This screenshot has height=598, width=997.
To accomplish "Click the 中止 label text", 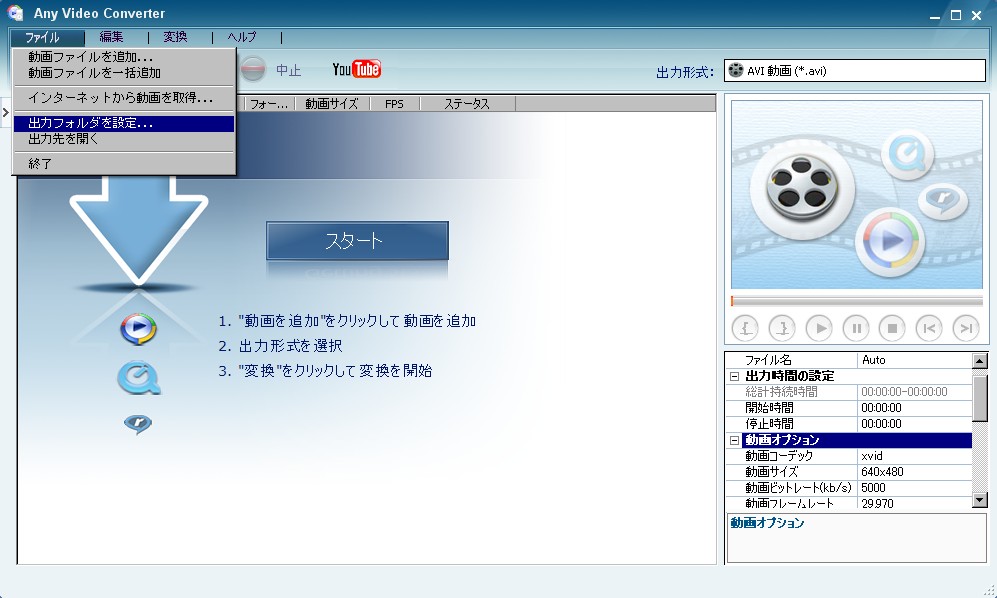I will click(288, 70).
